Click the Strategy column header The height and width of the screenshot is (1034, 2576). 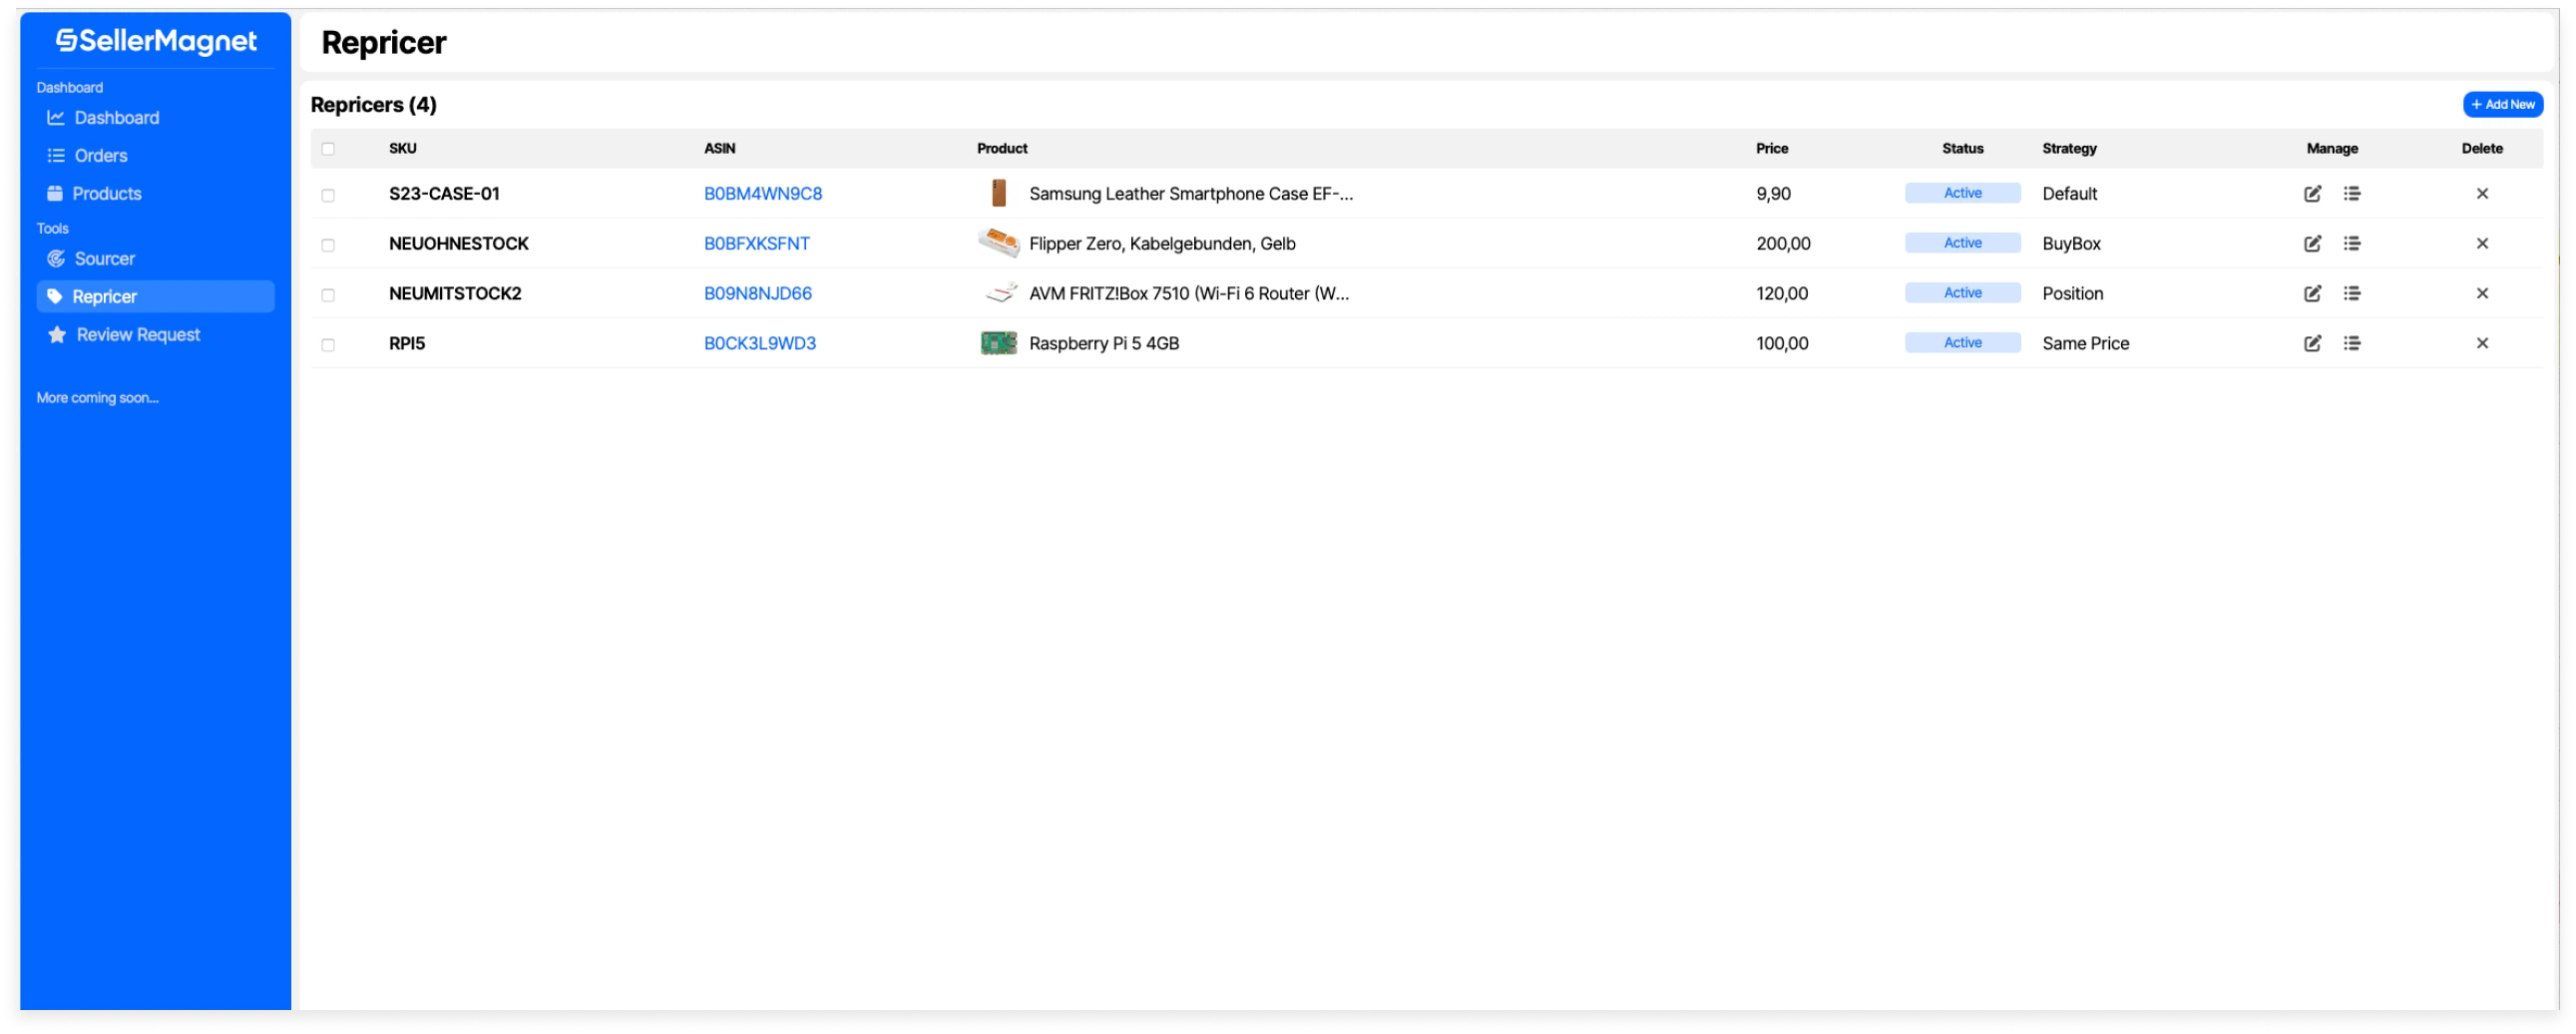(x=2069, y=149)
